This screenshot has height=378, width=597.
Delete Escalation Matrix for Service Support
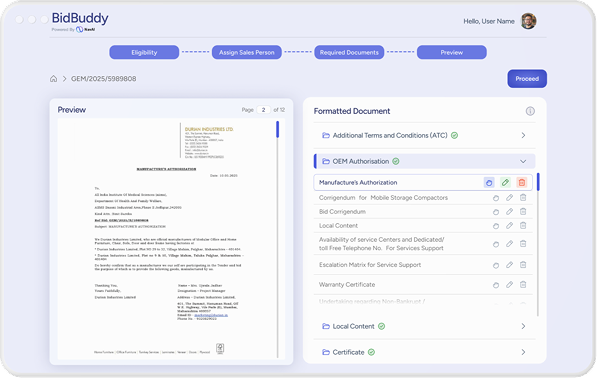(x=523, y=265)
